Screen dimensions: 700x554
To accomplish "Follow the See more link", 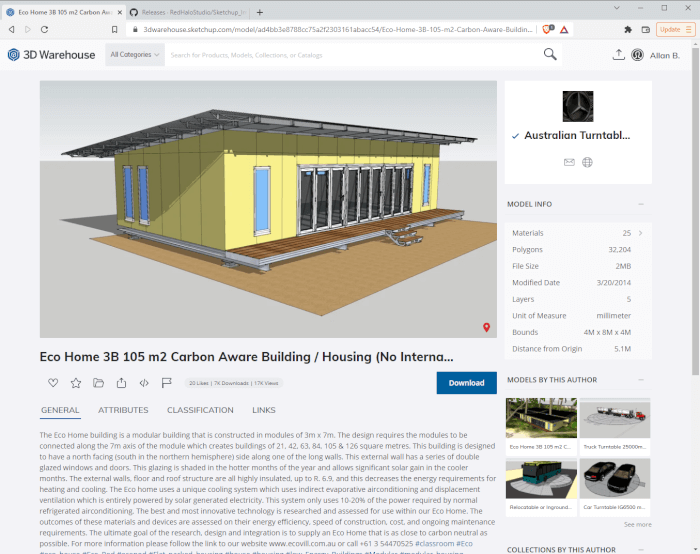I will (x=638, y=525).
